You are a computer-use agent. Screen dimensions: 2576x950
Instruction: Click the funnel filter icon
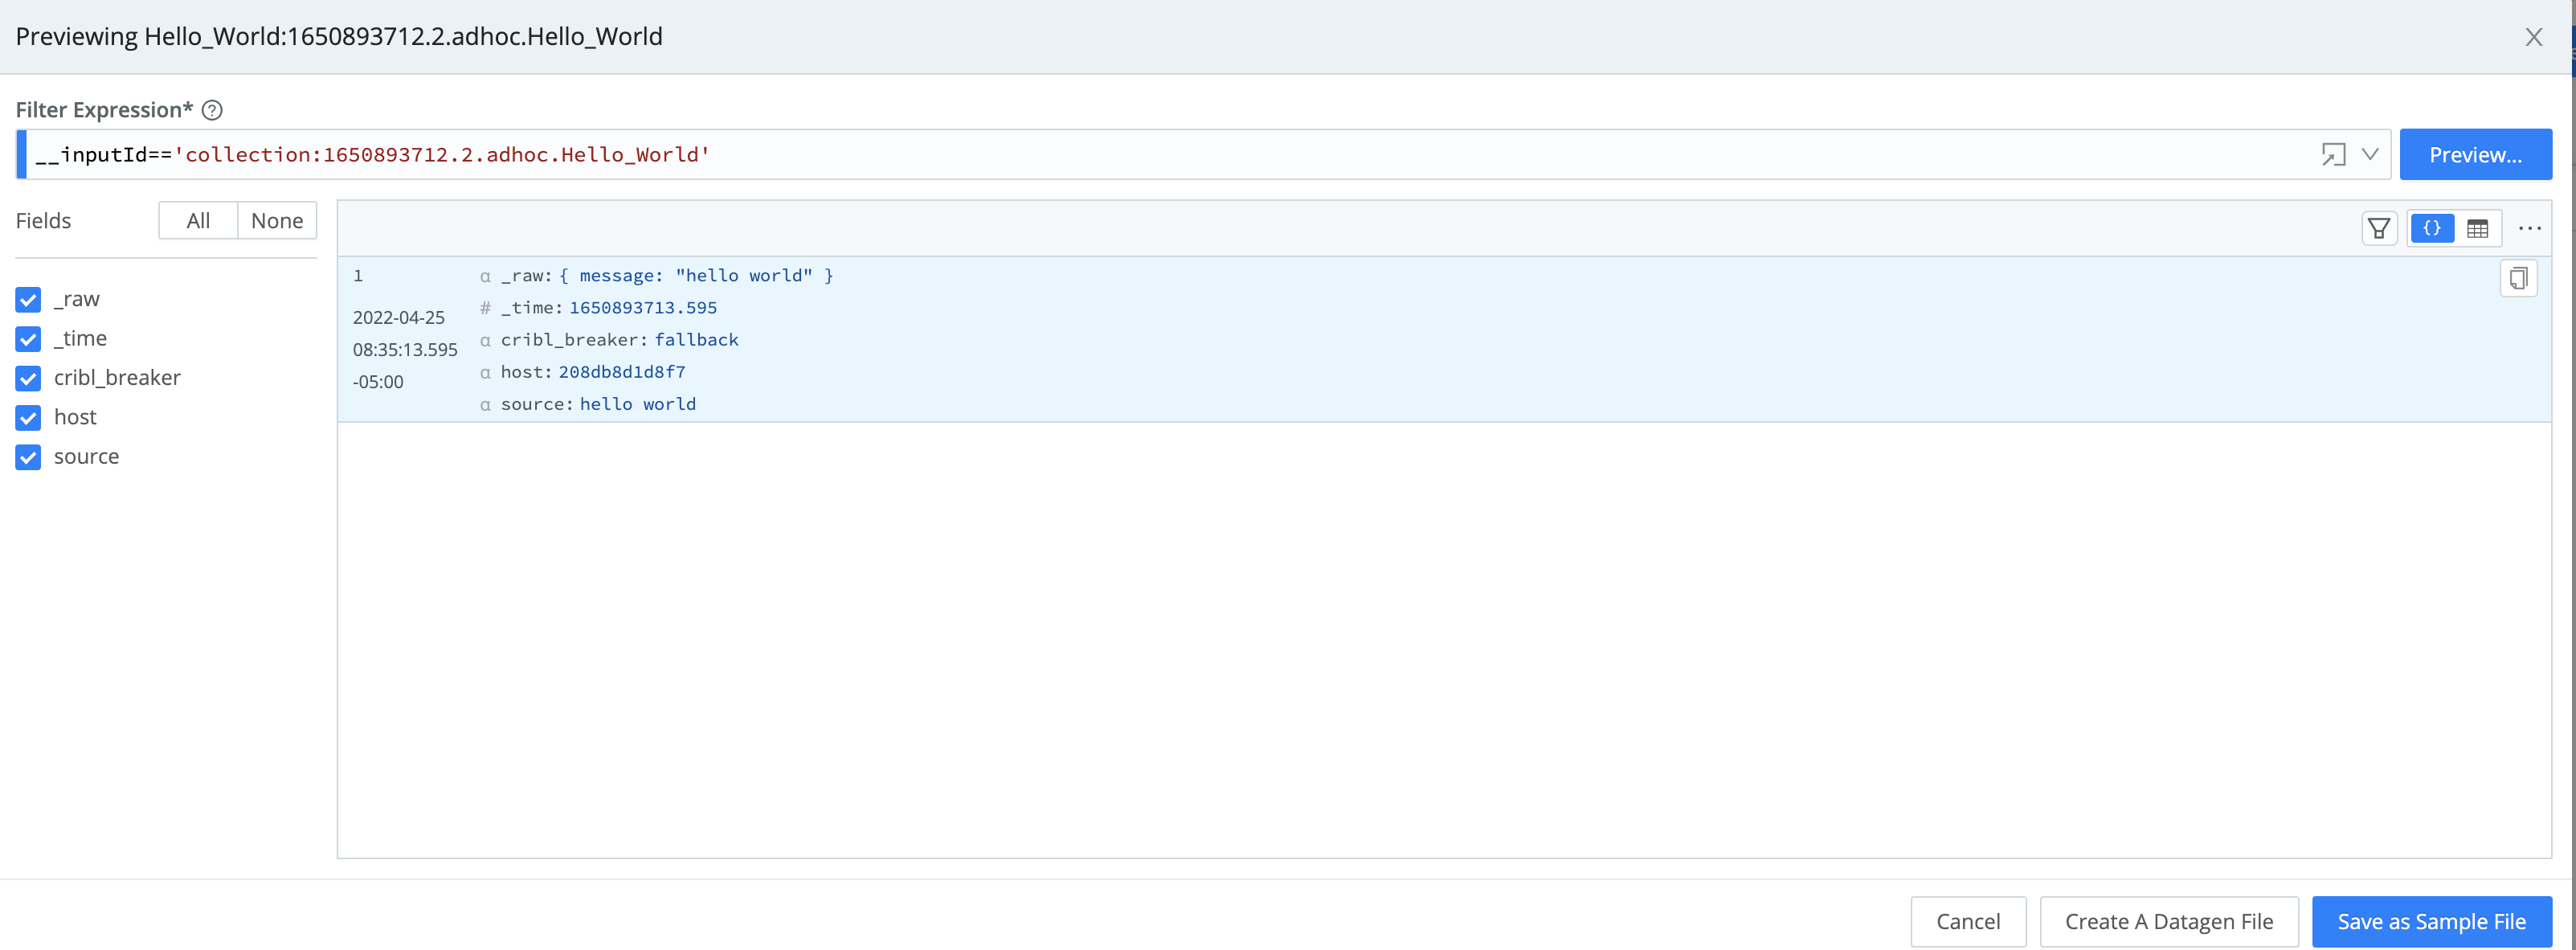(2379, 229)
